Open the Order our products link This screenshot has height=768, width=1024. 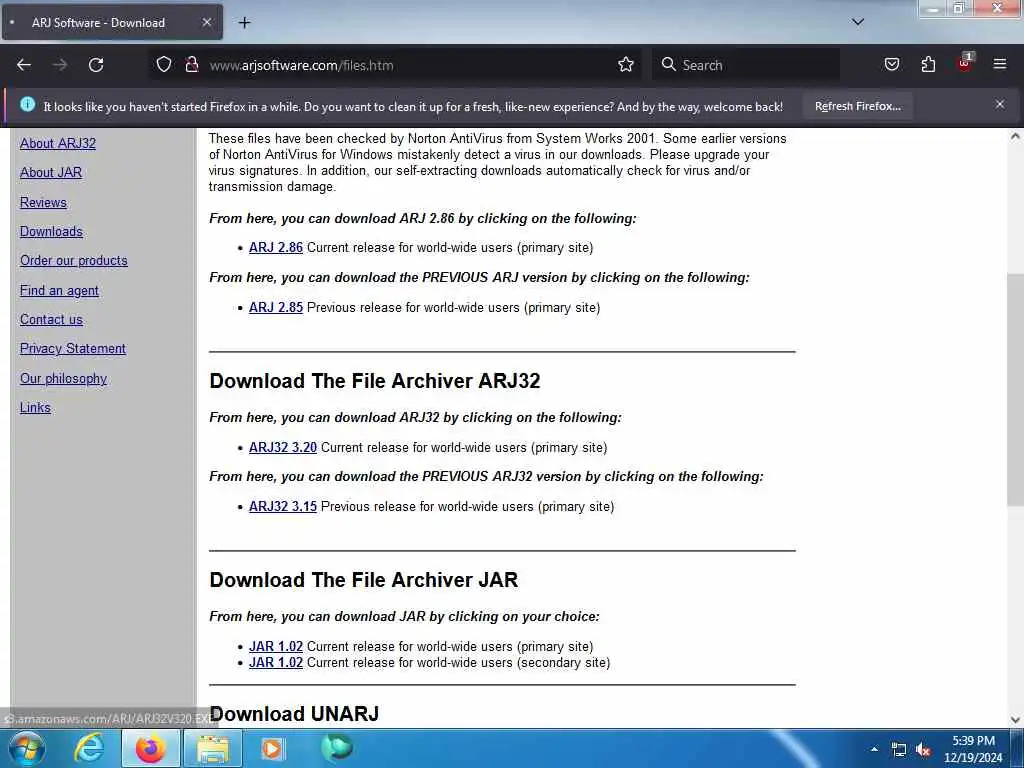pos(74,261)
